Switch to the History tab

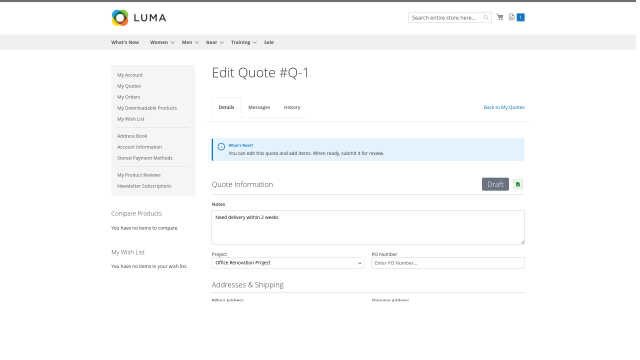(x=292, y=107)
